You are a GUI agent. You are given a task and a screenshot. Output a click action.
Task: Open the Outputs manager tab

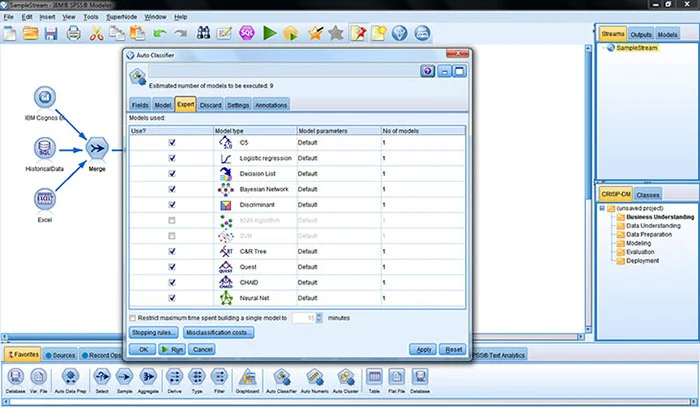coord(641,34)
